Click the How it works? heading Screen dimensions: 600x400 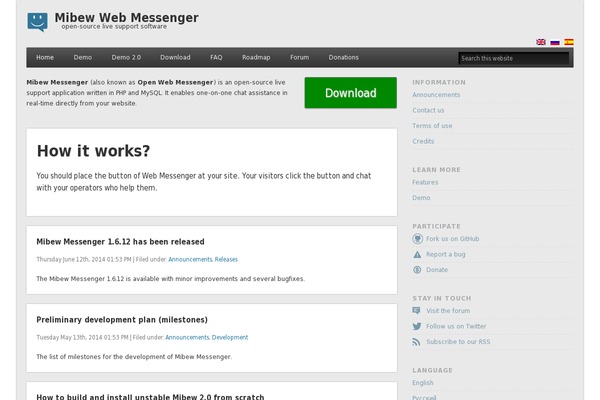click(93, 151)
